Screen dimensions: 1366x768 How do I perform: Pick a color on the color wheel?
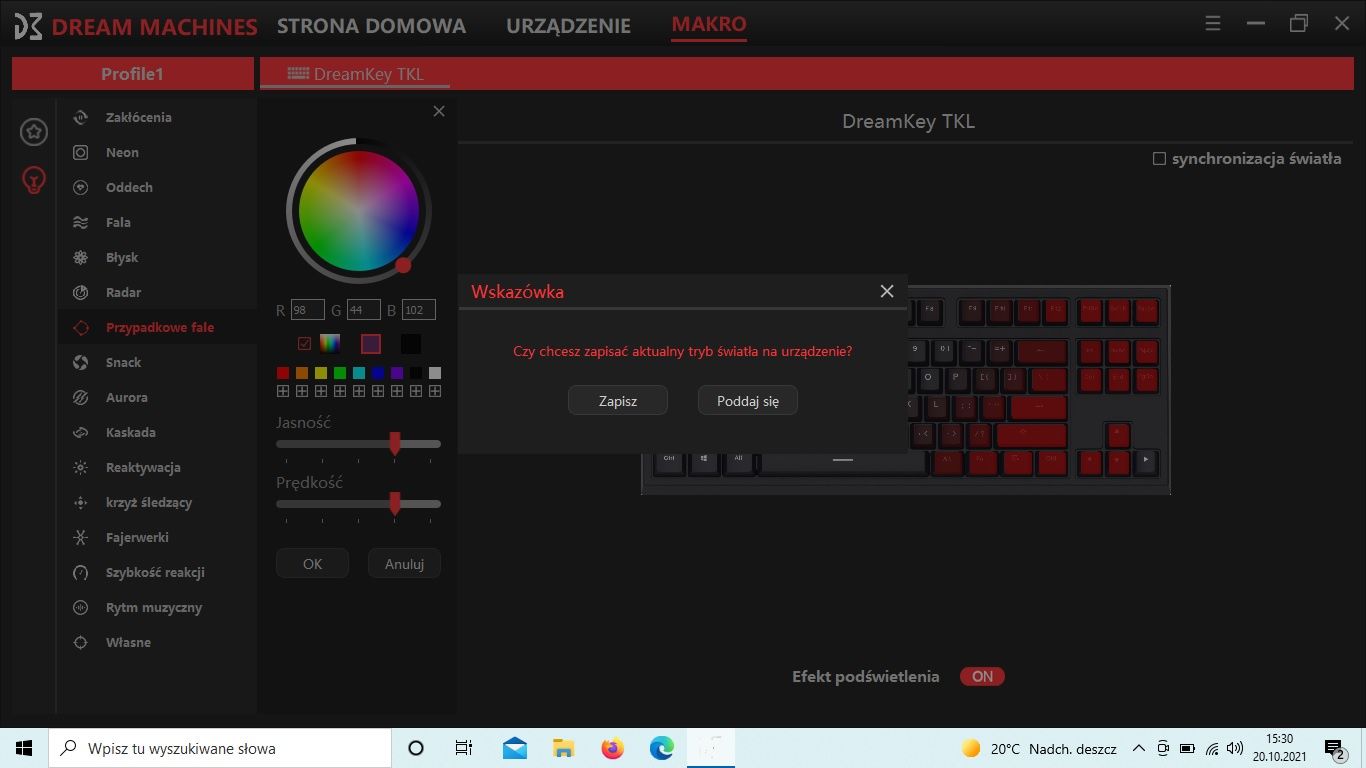pos(358,211)
